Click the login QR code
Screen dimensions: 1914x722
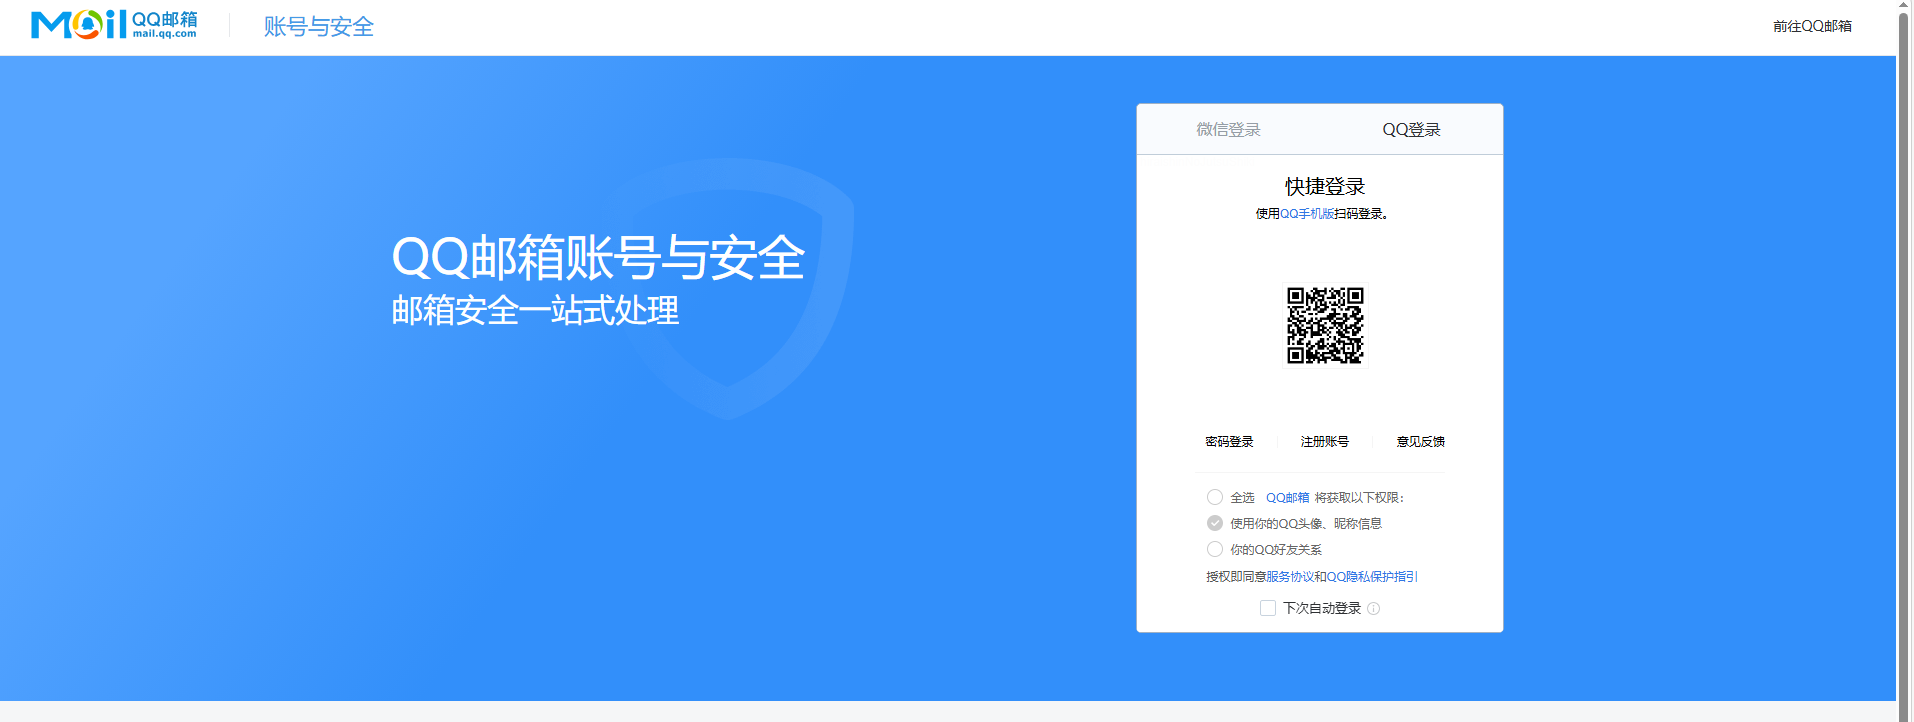1325,325
